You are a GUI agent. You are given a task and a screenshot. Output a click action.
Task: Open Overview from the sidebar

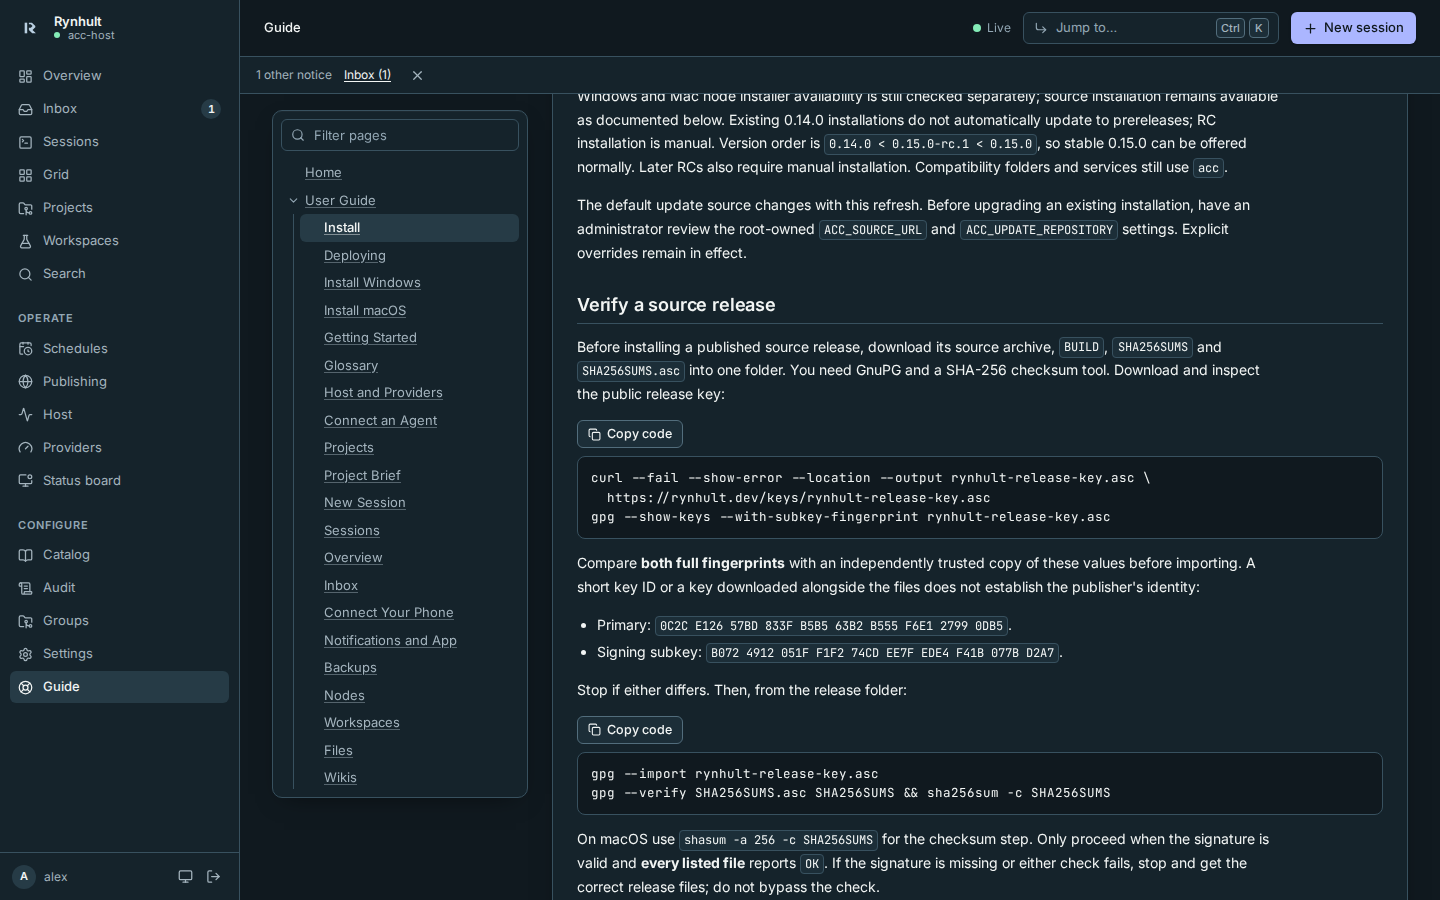click(119, 76)
